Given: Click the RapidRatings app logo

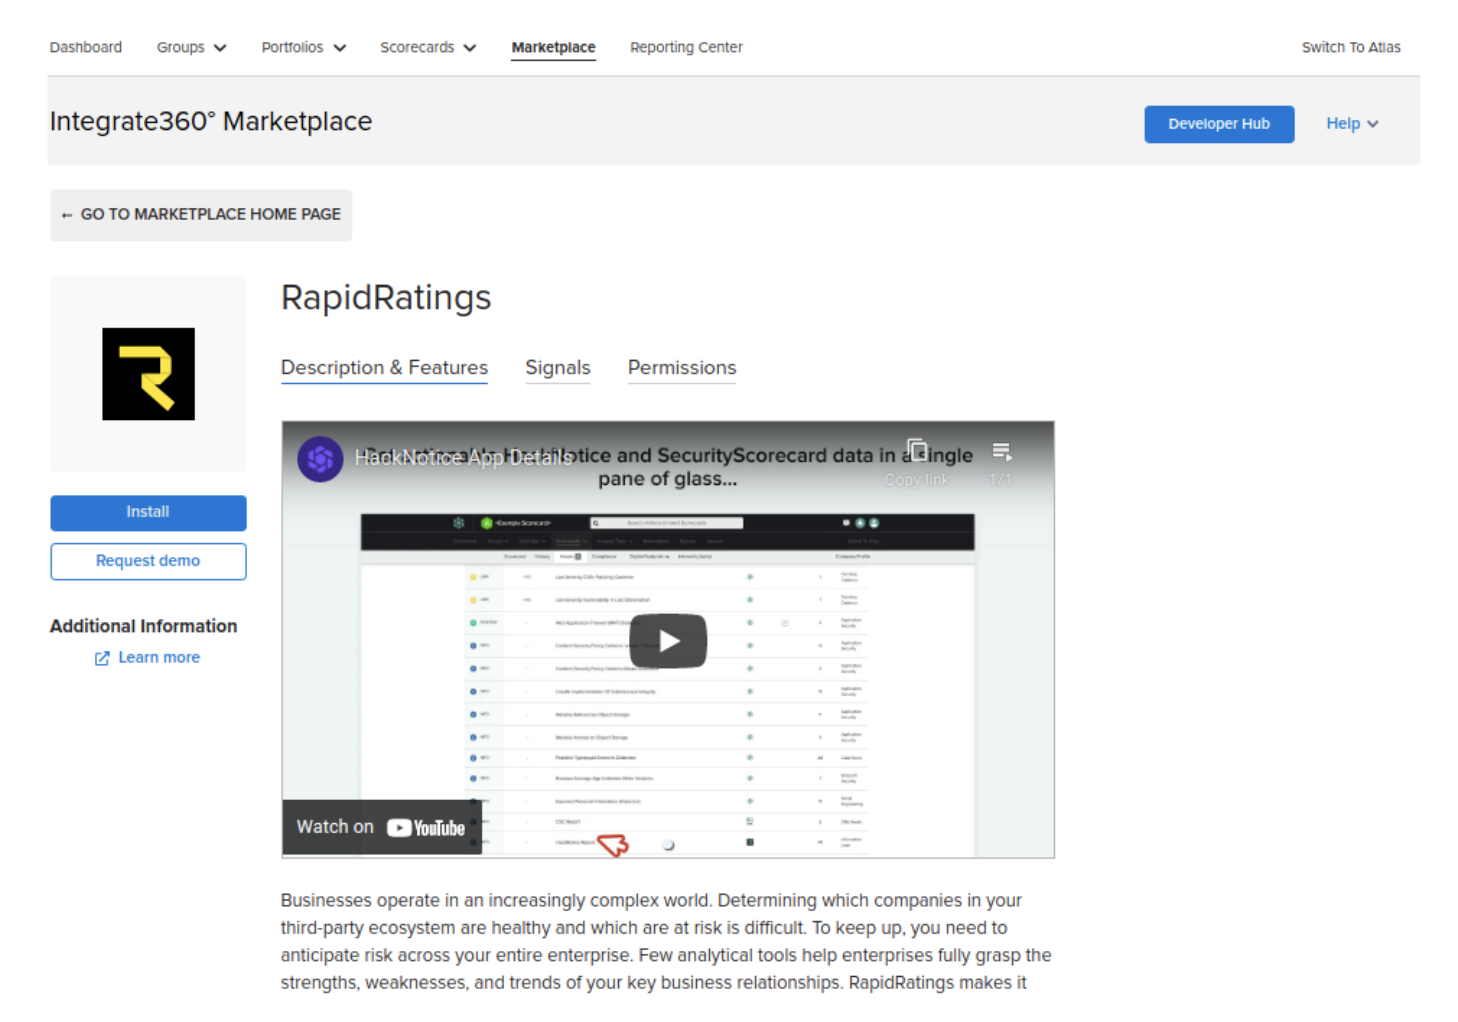Looking at the screenshot, I should point(148,374).
